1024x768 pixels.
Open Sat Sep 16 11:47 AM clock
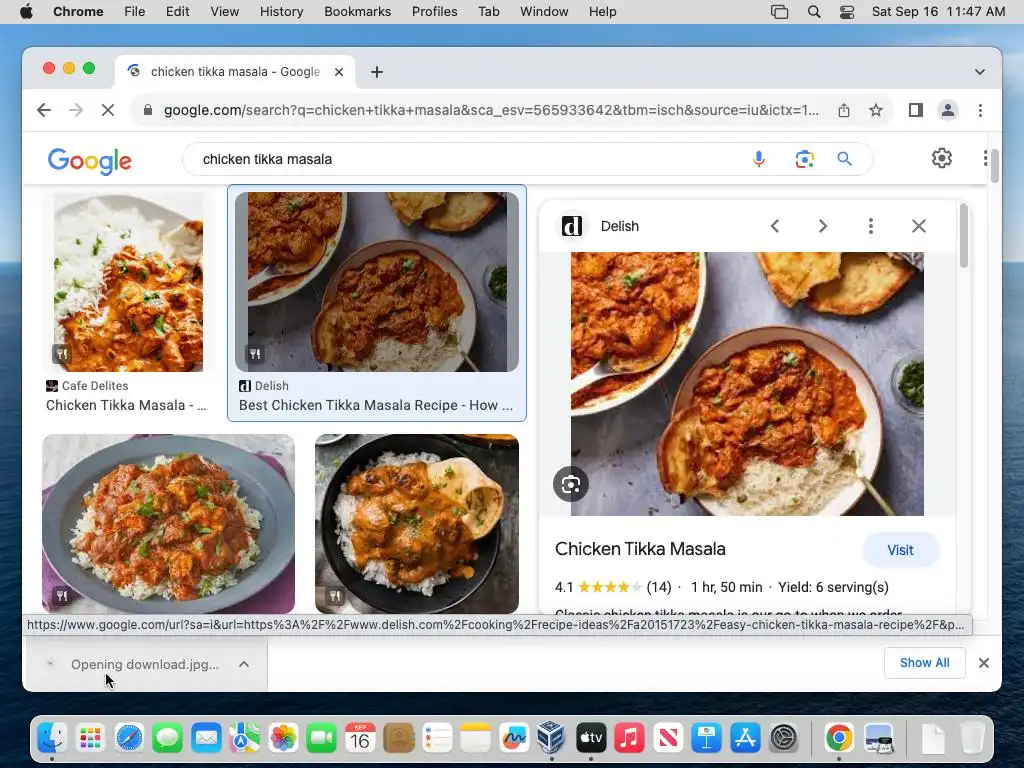[938, 12]
